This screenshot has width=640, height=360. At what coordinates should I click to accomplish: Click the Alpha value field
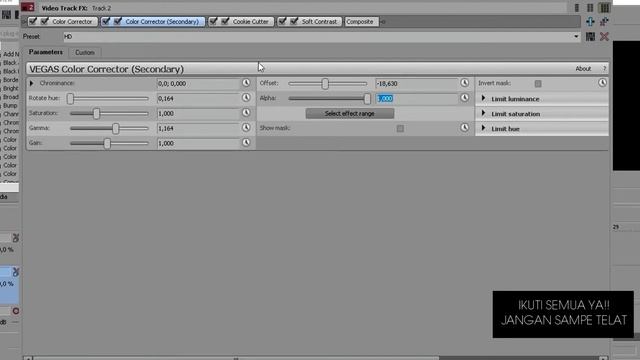pos(416,98)
